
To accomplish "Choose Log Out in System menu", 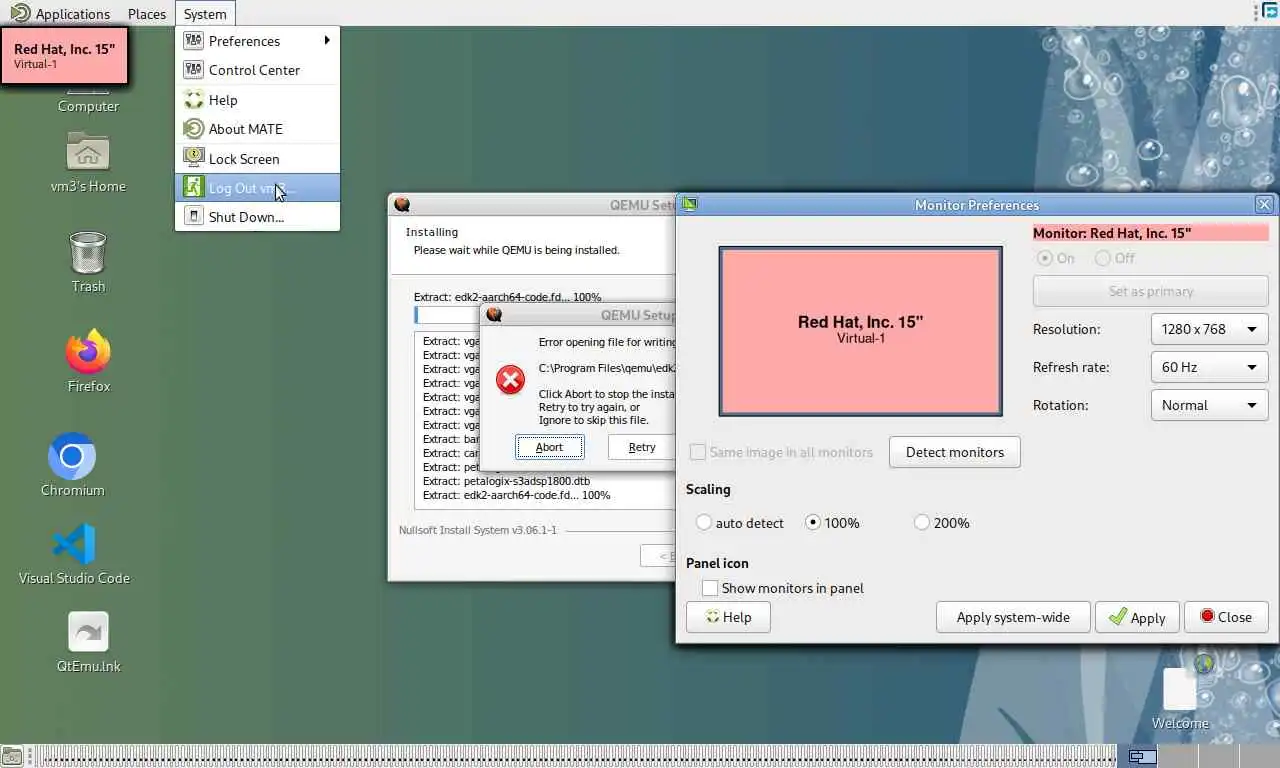I will pos(258,188).
